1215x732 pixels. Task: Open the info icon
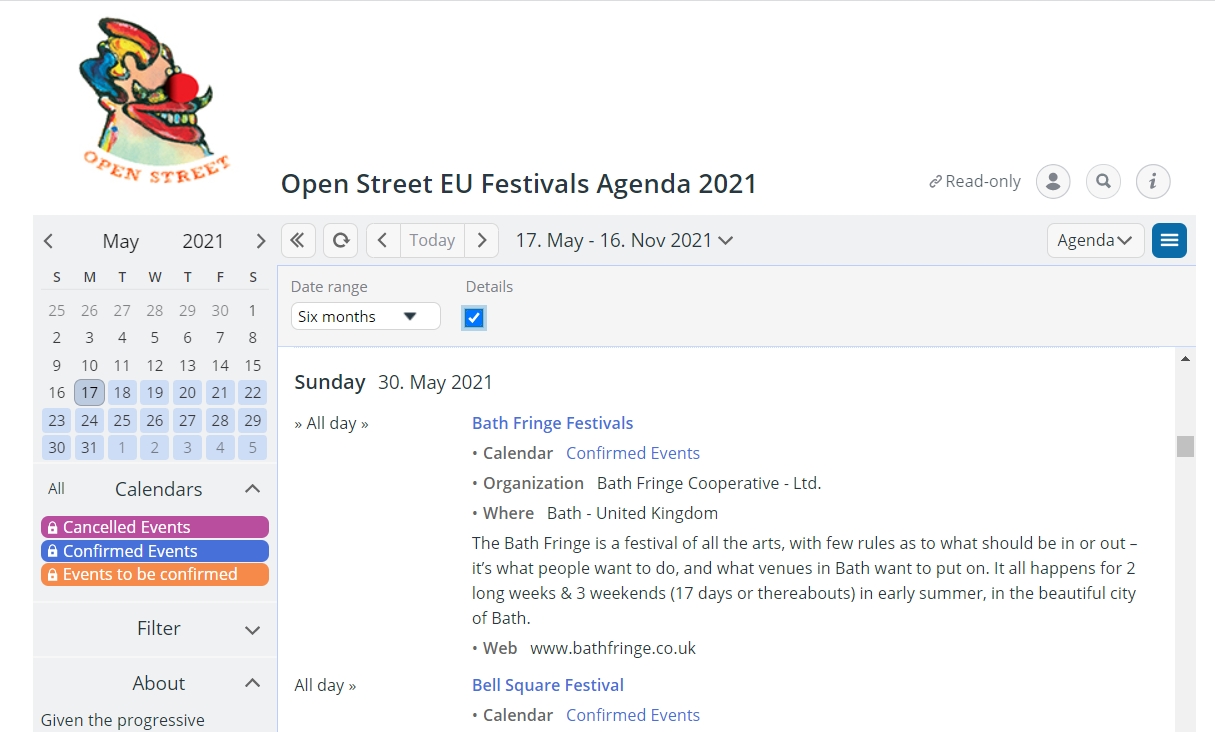click(1153, 181)
